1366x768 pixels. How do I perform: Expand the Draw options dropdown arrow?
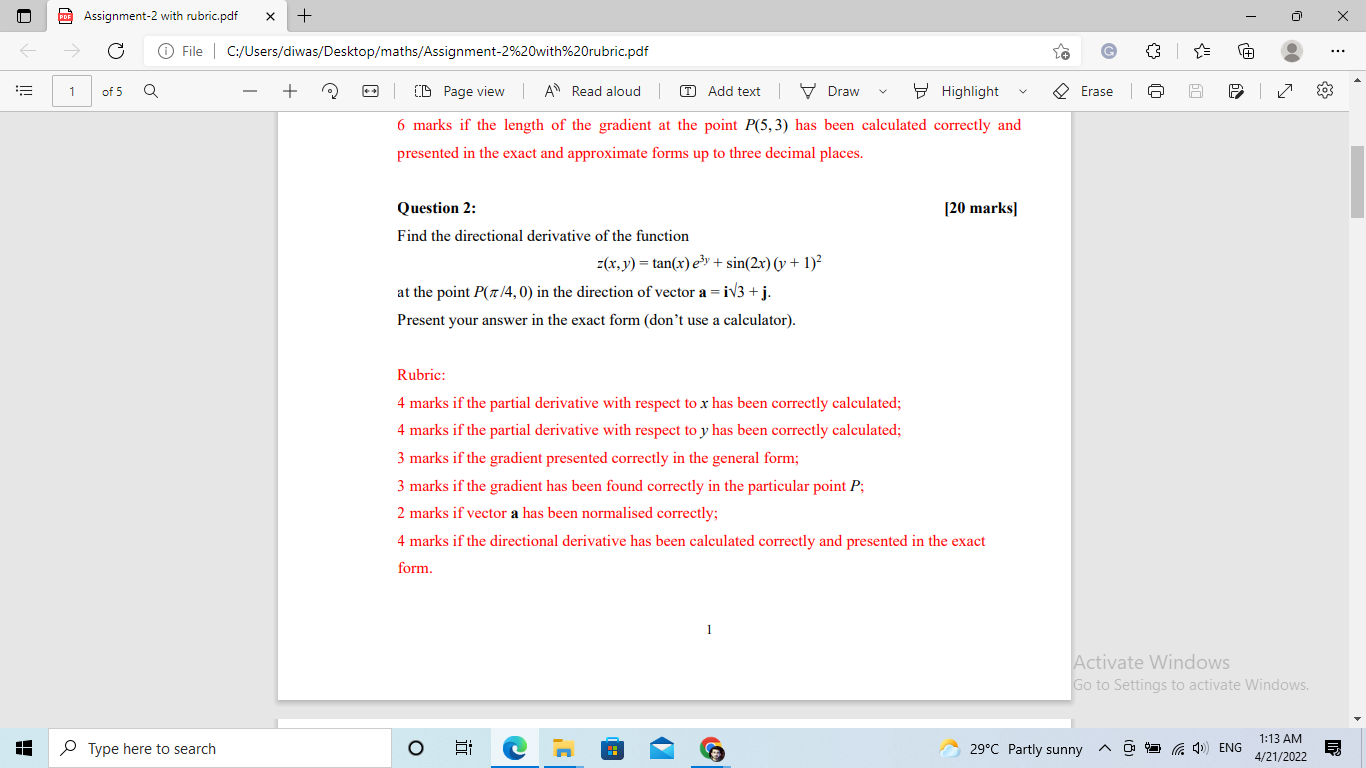pyautogui.click(x=883, y=91)
